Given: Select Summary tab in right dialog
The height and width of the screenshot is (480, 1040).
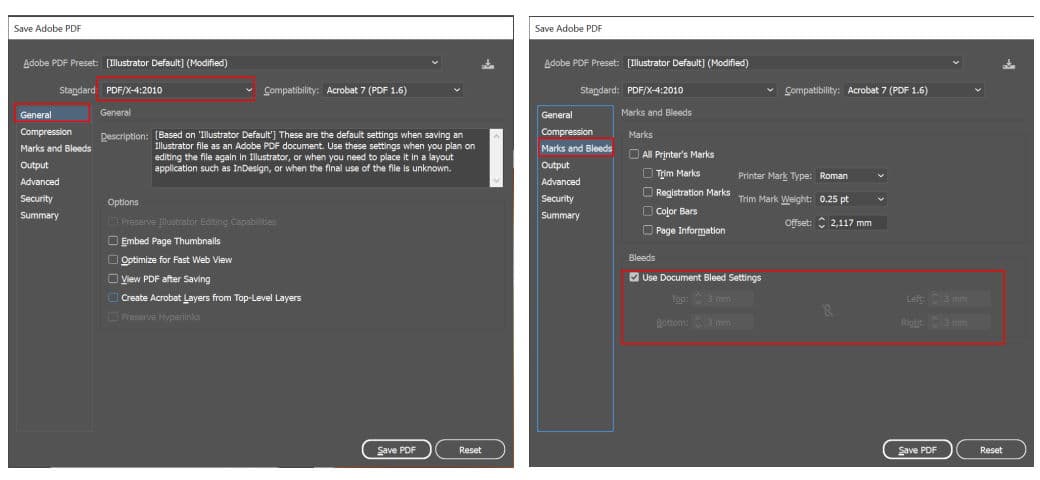Looking at the screenshot, I should [x=560, y=215].
